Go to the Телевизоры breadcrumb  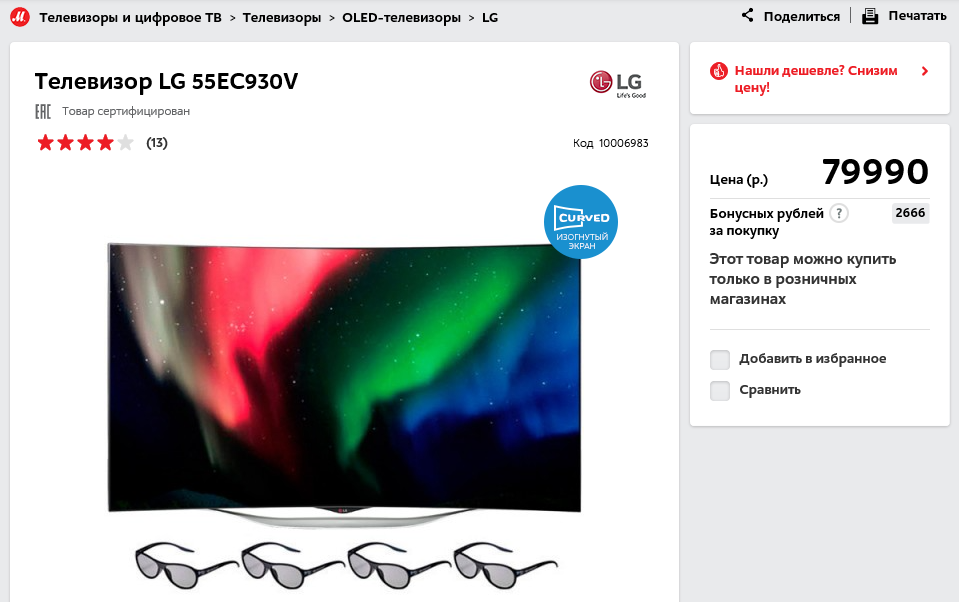[x=282, y=18]
